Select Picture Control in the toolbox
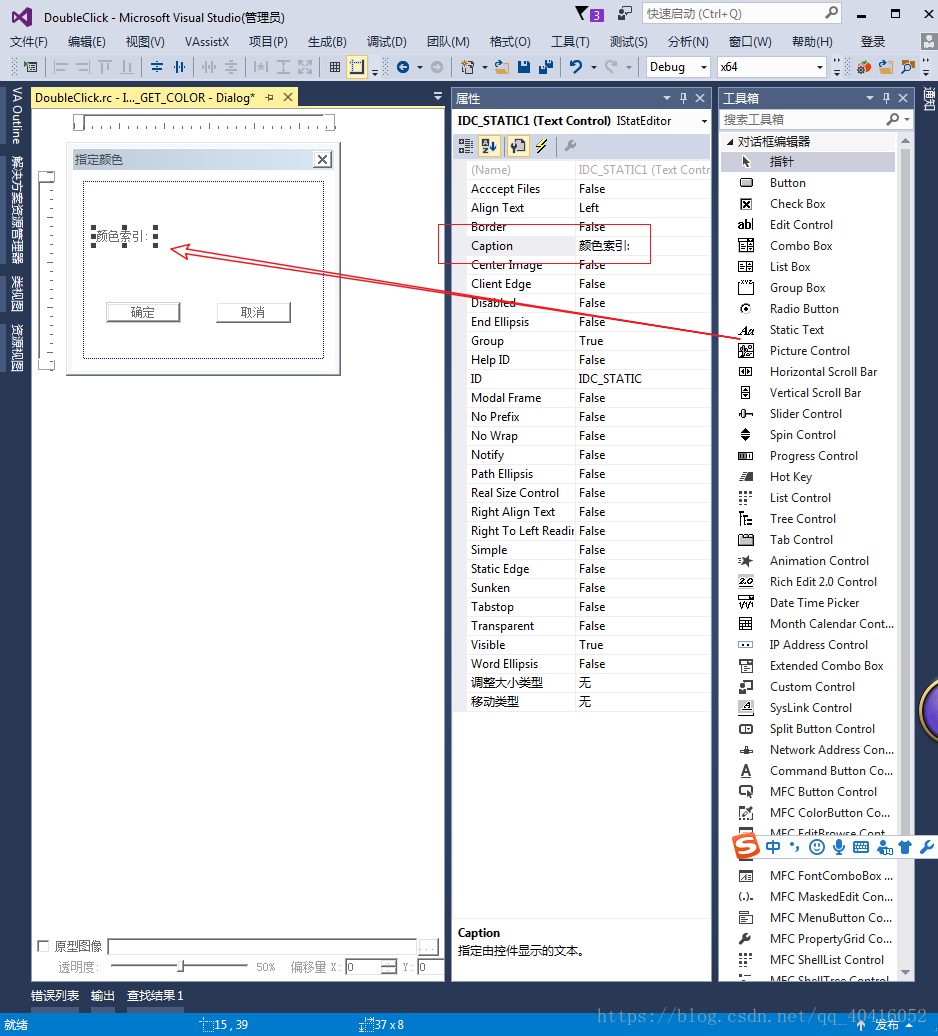 coord(808,351)
